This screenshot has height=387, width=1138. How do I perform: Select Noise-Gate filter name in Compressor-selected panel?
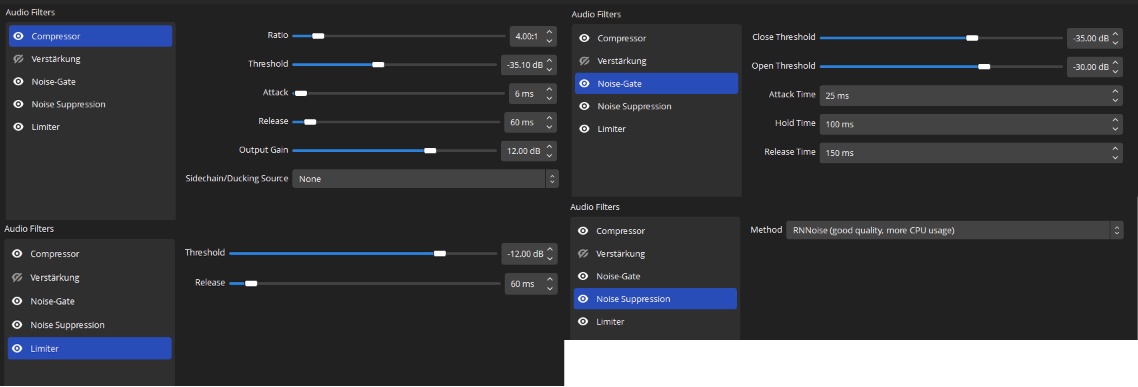[53, 82]
